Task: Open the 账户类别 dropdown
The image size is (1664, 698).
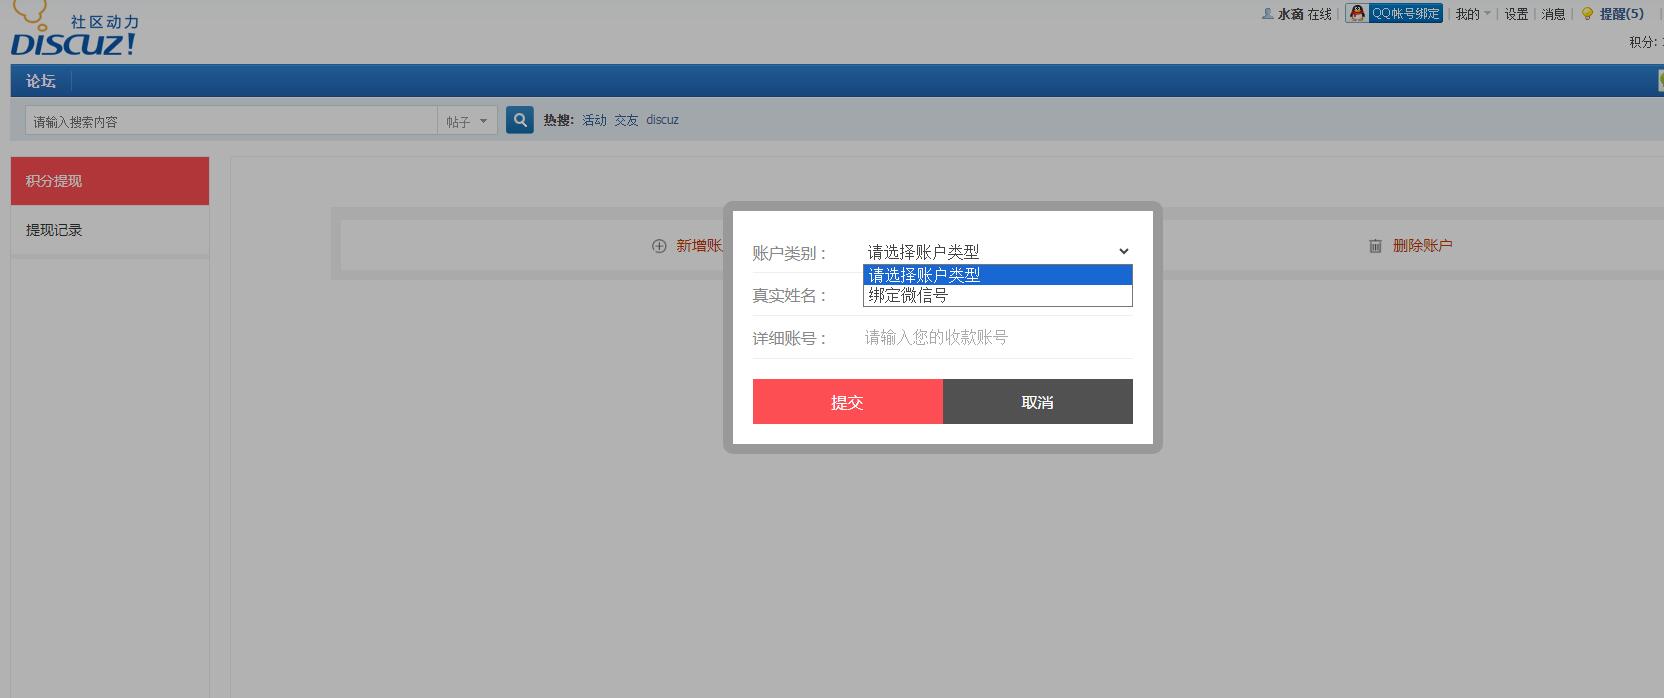Action: [x=997, y=252]
